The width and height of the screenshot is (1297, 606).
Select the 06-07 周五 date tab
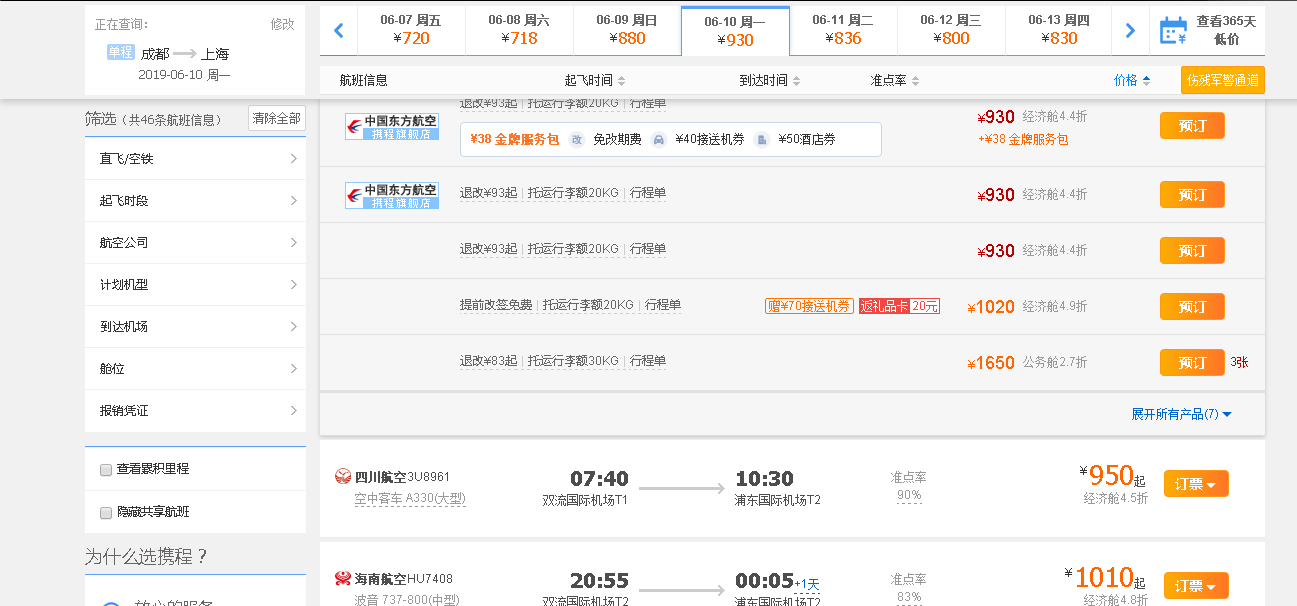click(x=411, y=30)
